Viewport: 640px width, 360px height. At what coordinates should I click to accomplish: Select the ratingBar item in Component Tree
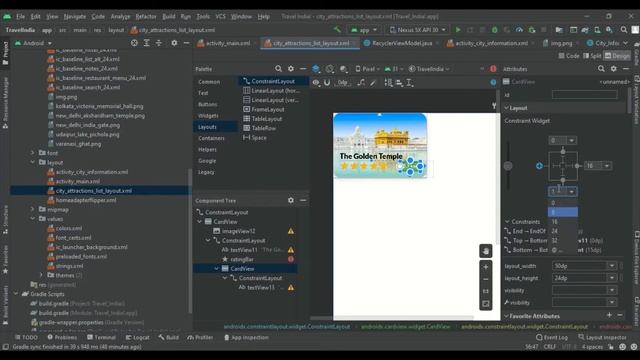[x=242, y=259]
